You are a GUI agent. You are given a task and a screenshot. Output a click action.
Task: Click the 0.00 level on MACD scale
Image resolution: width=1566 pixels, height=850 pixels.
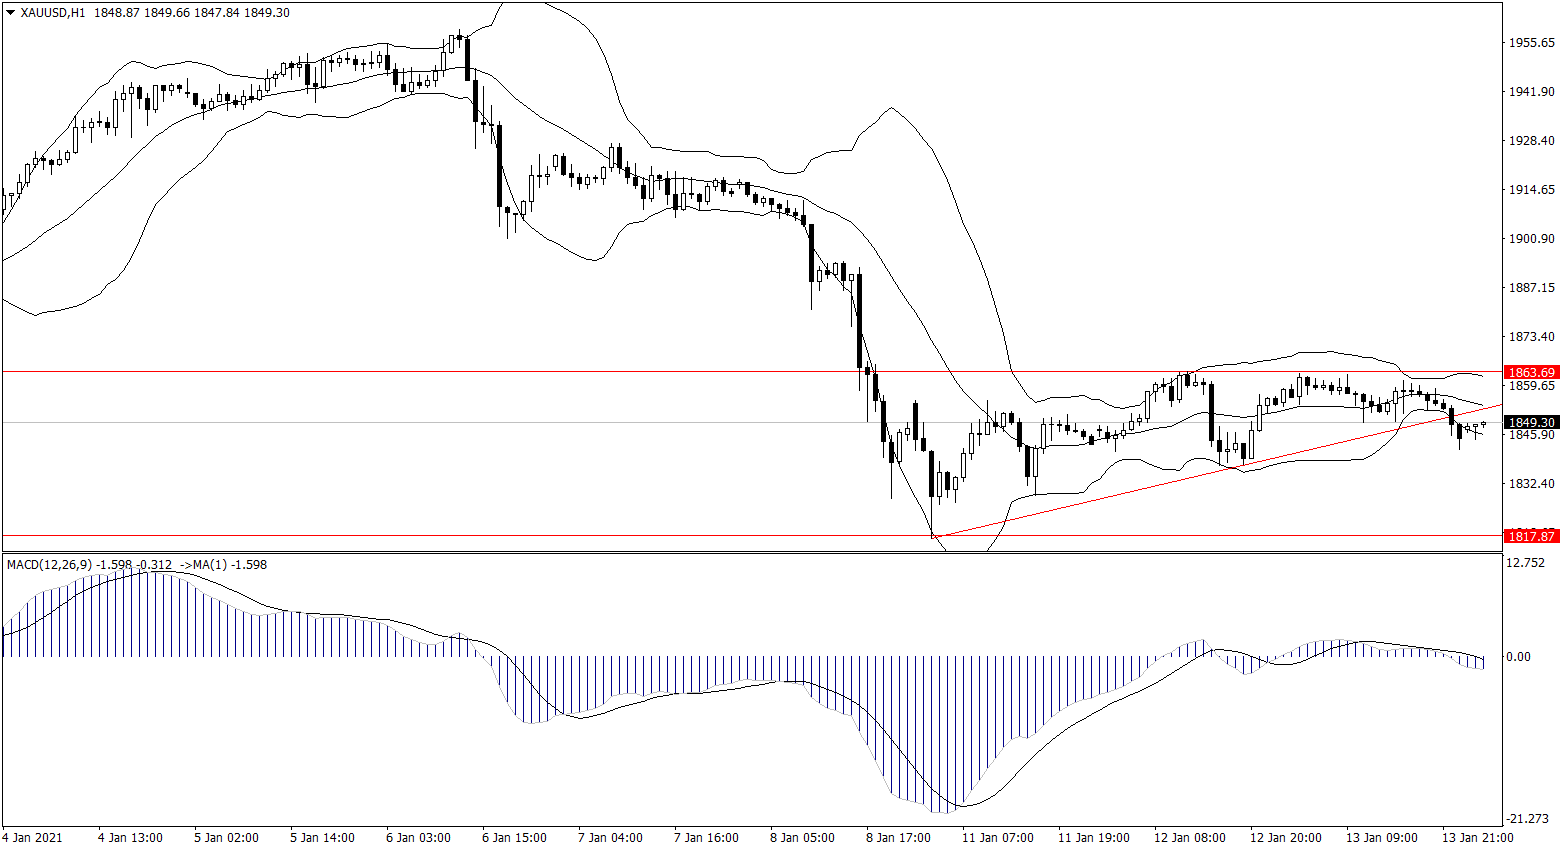pyautogui.click(x=1518, y=657)
